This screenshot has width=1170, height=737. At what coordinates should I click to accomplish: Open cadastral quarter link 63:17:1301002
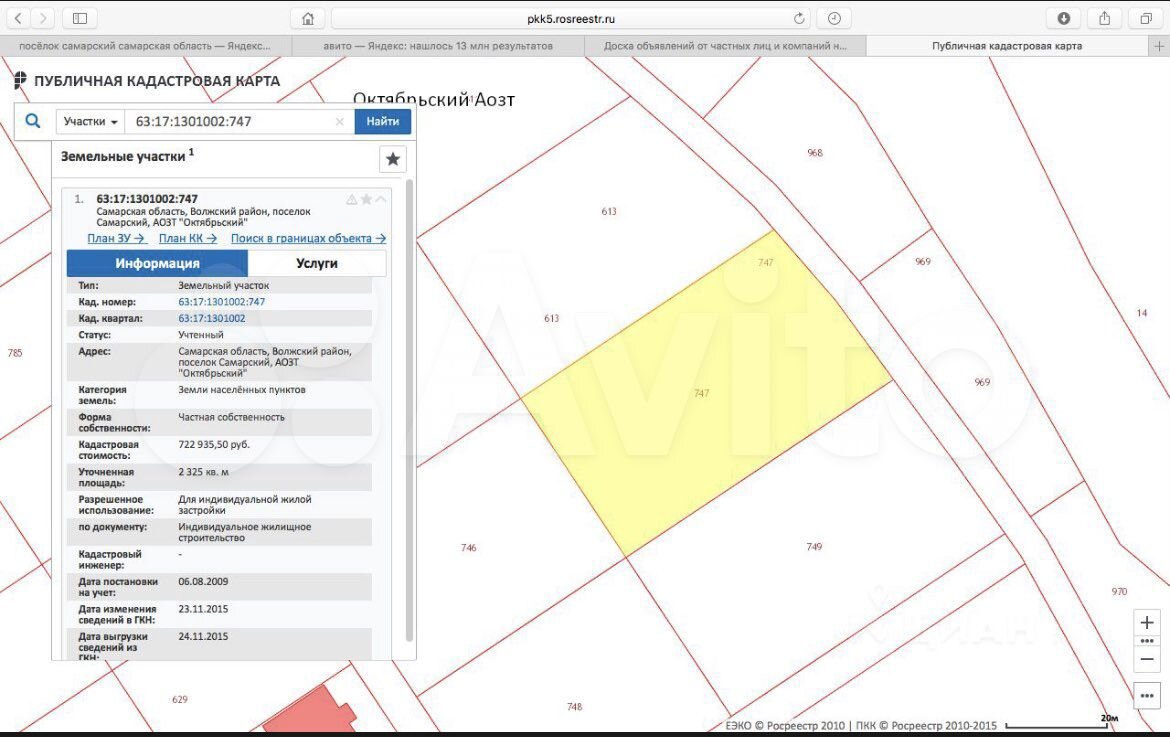(212, 319)
